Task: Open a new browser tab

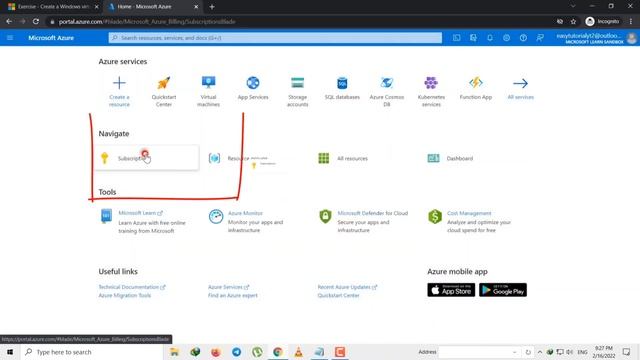Action: [x=212, y=7]
